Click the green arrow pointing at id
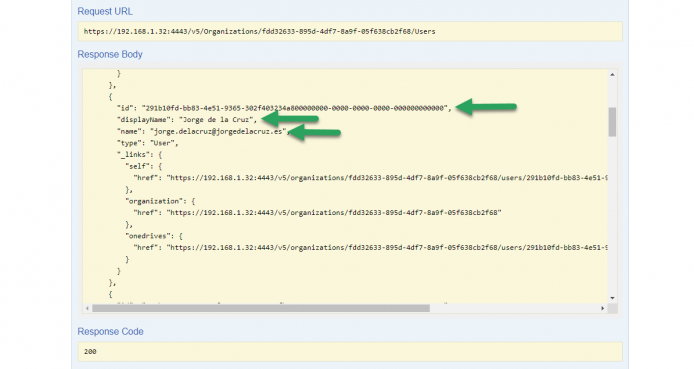The width and height of the screenshot is (694, 369). pos(486,107)
